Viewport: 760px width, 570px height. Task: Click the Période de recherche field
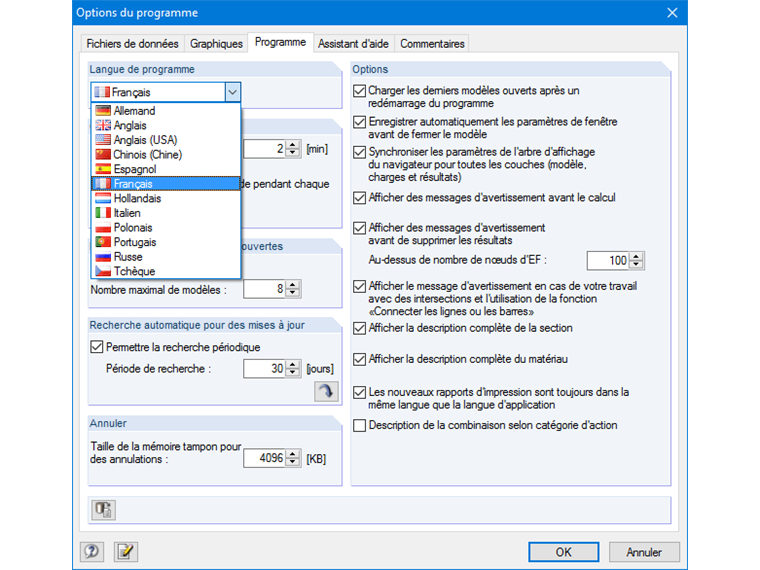pos(265,369)
